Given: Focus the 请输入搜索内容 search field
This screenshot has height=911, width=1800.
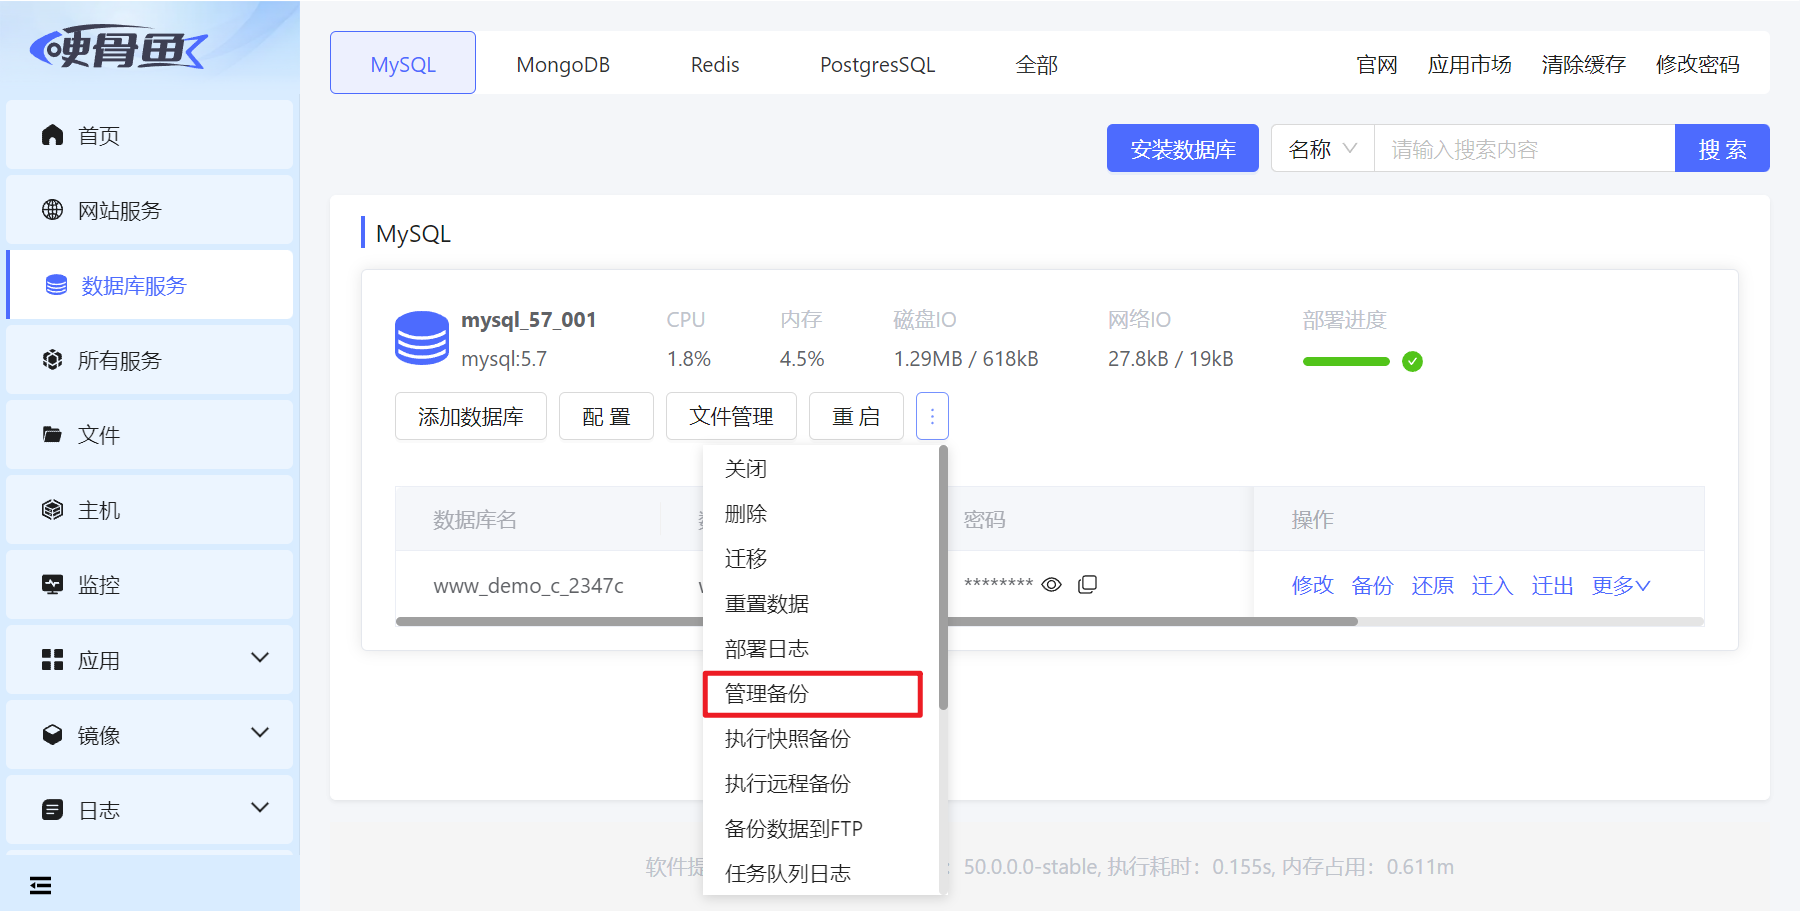Looking at the screenshot, I should [1524, 148].
